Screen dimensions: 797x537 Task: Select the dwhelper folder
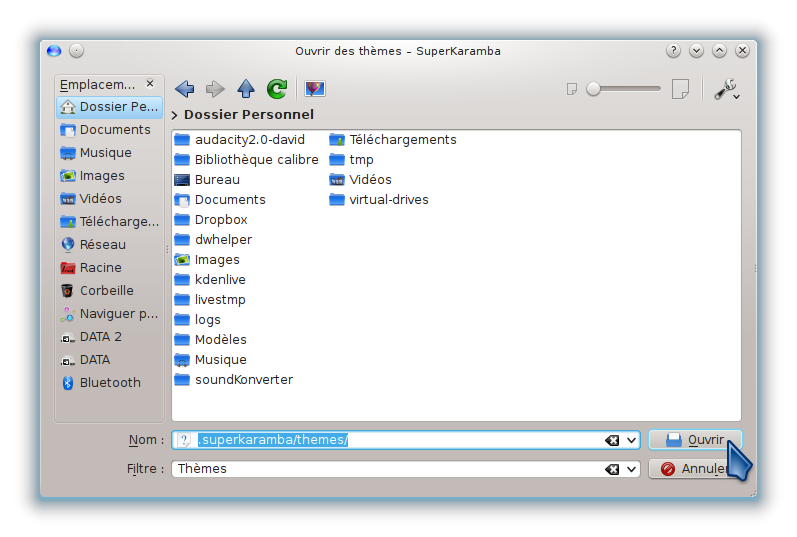[213, 240]
